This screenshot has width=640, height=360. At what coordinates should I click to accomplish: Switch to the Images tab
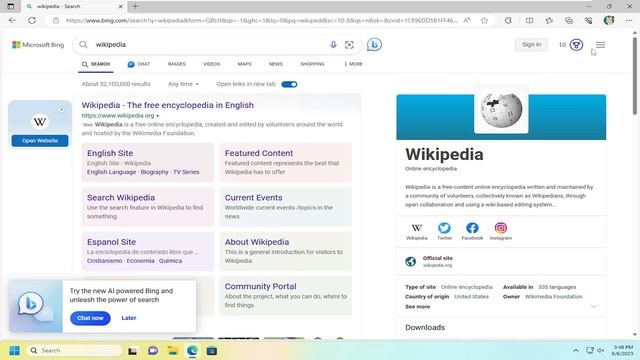coord(177,64)
